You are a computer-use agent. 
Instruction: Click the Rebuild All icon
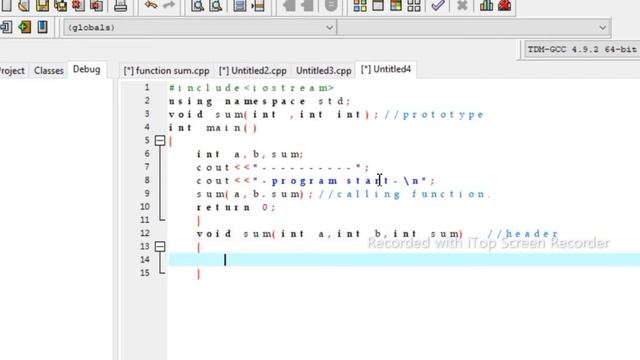[414, 5]
